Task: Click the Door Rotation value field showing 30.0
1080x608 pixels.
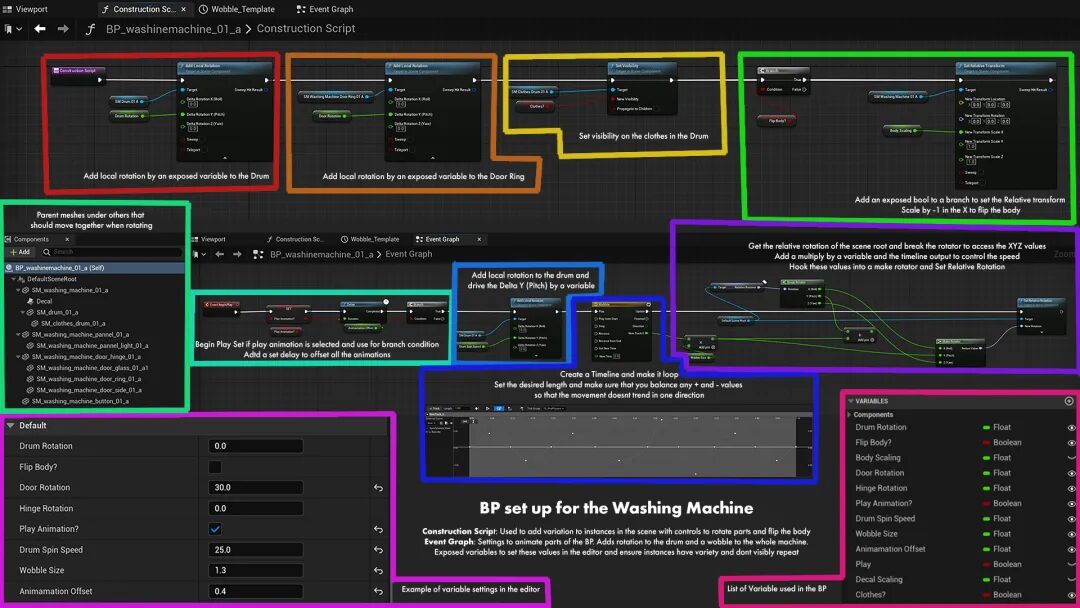Action: click(x=256, y=488)
